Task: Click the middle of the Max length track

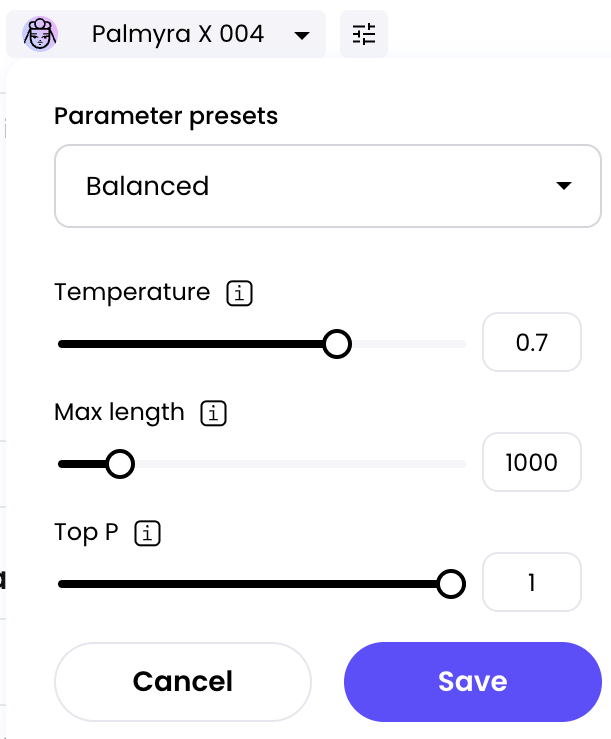Action: point(262,464)
